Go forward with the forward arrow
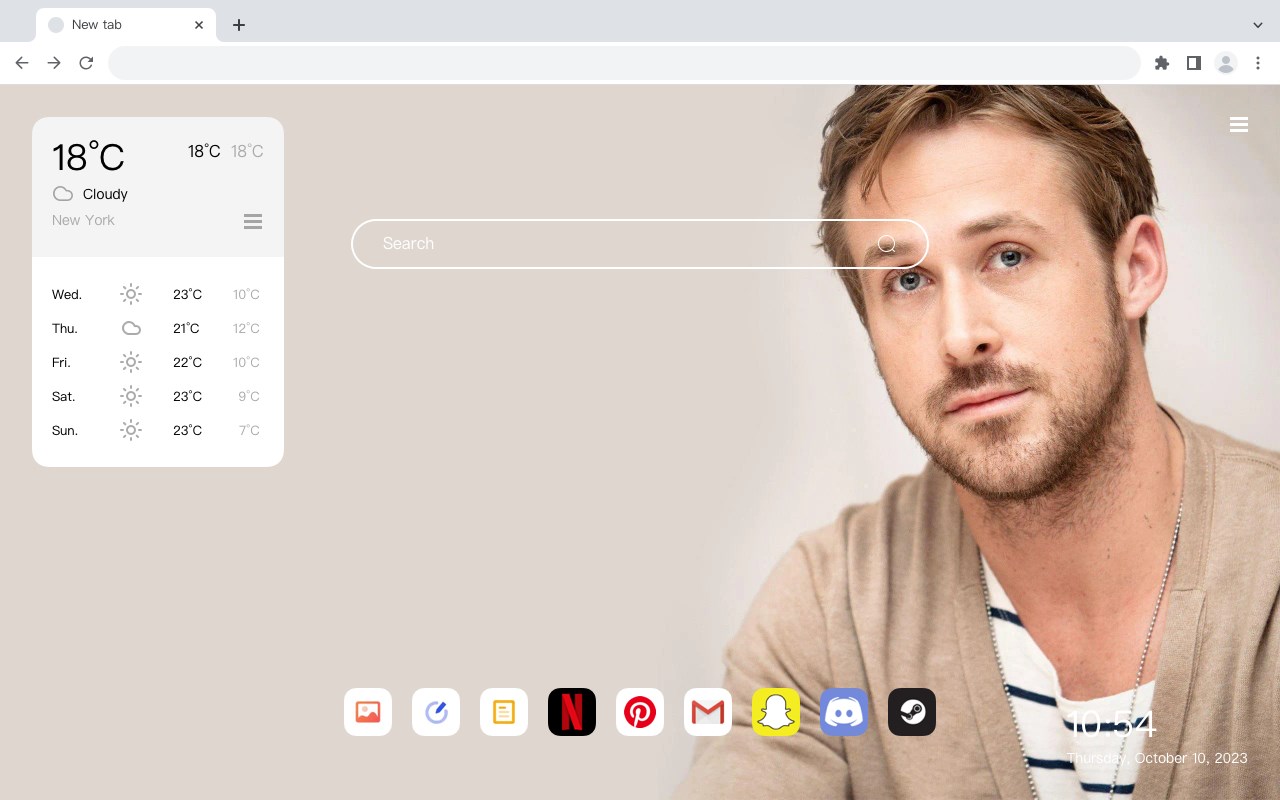Image resolution: width=1280 pixels, height=800 pixels. click(x=54, y=63)
